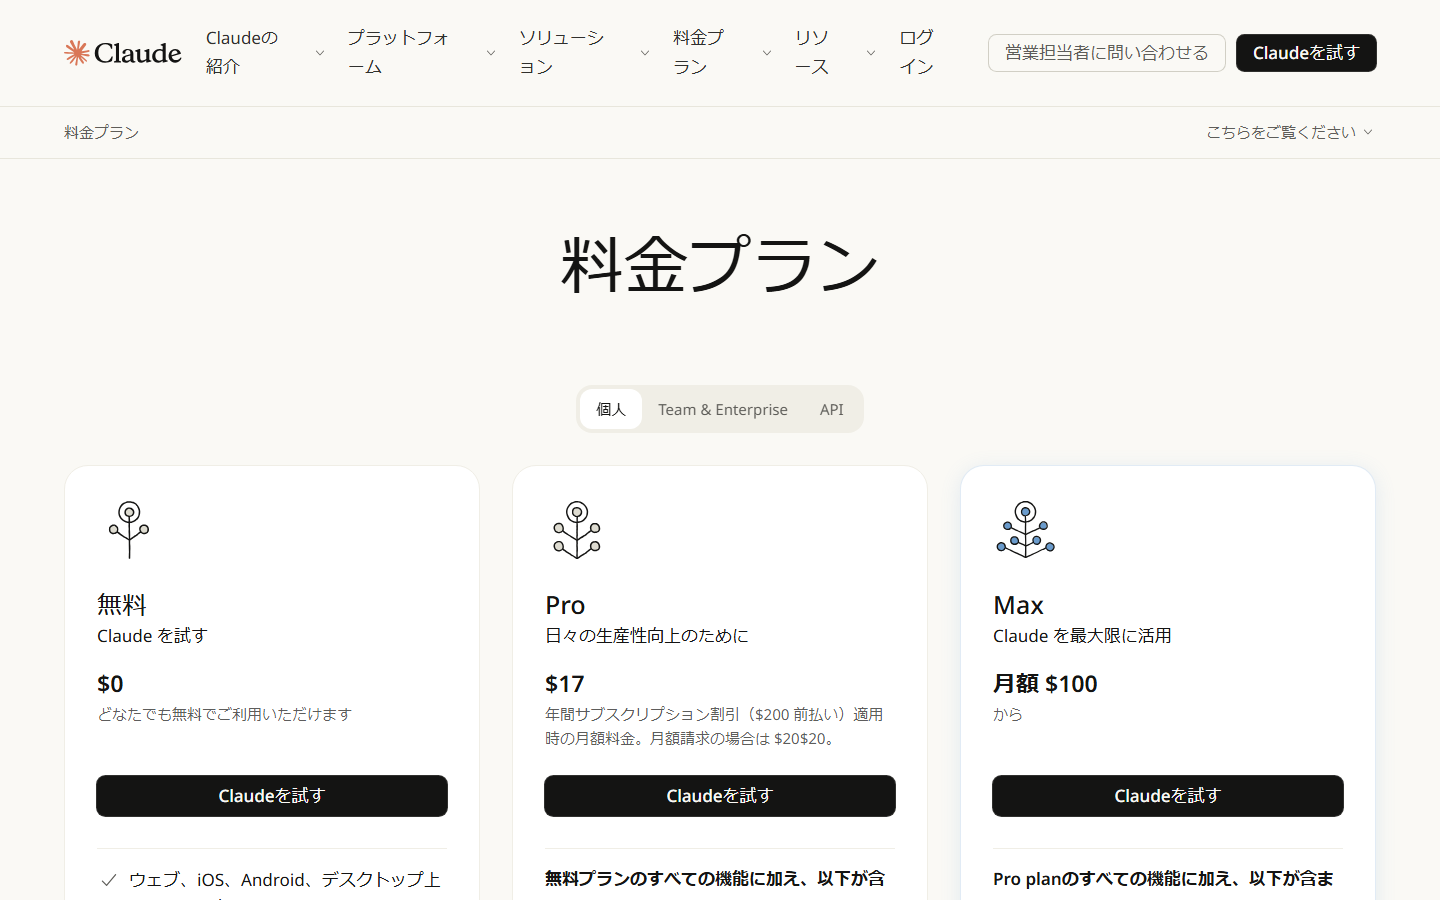Screen dimensions: 1440x900
Task: Click checkmark beside ウェブ、iOS、Android feature
Action: 109,880
